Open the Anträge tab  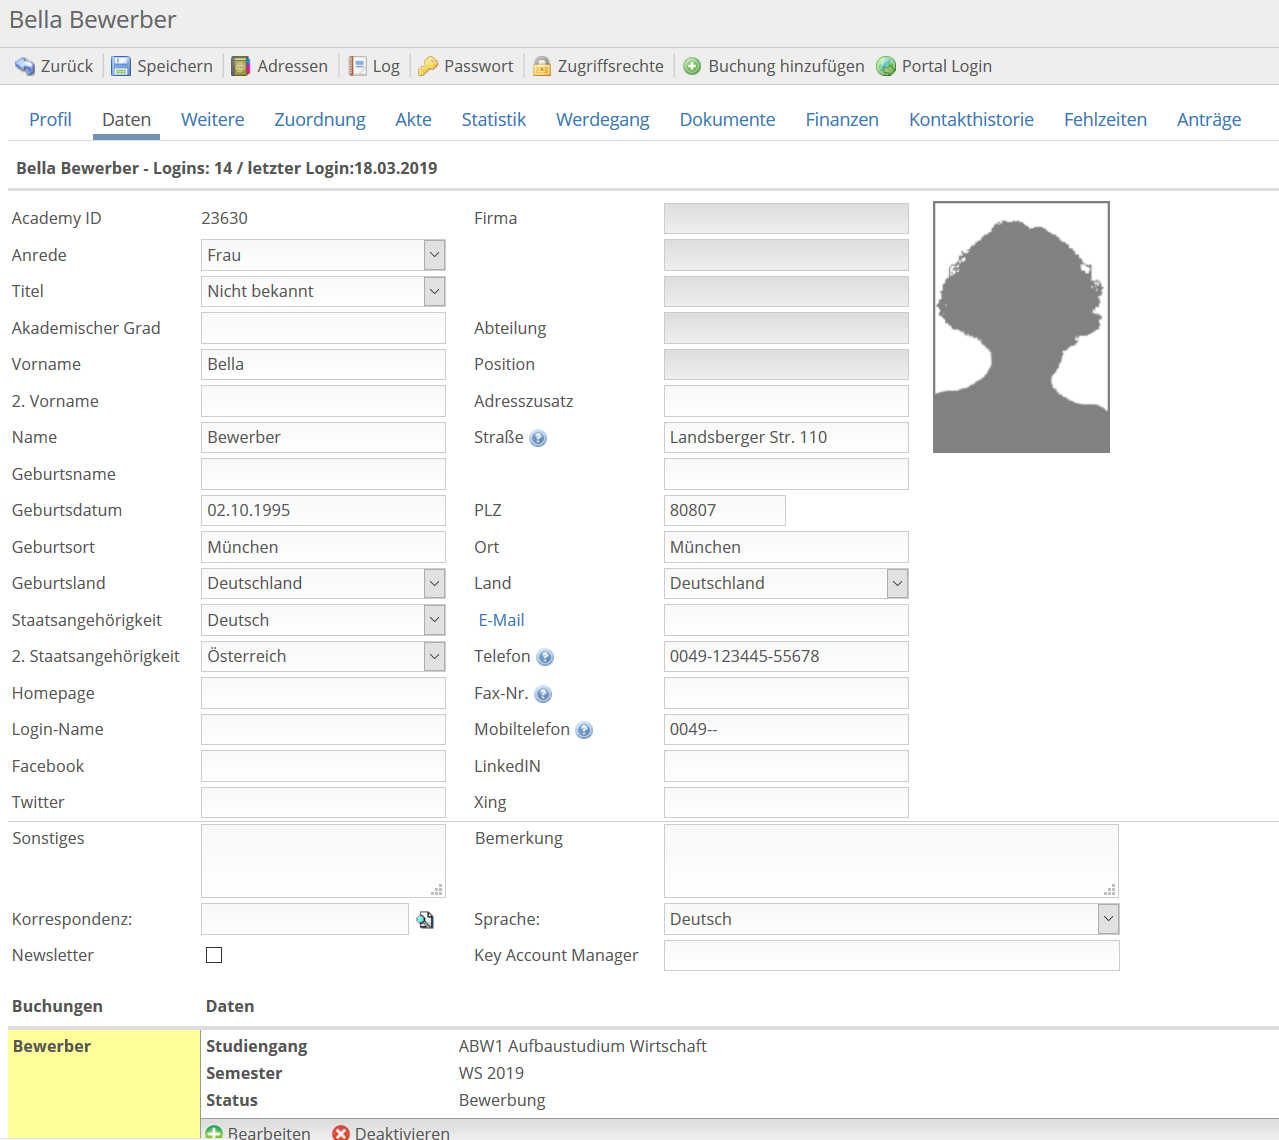coord(1209,119)
